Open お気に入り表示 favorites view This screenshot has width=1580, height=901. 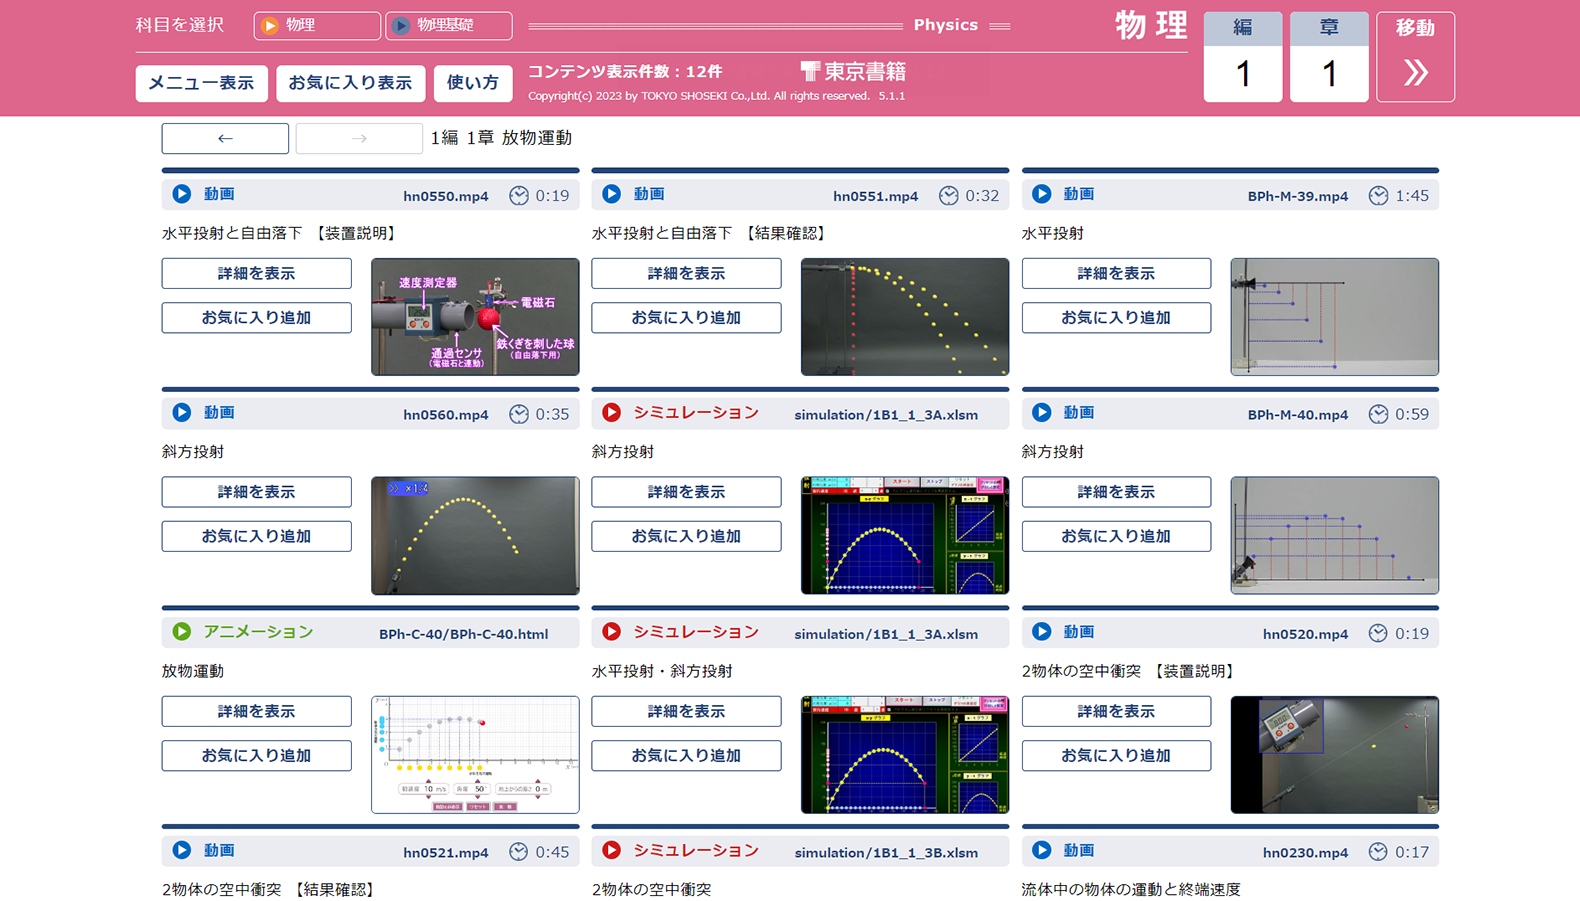(x=350, y=83)
